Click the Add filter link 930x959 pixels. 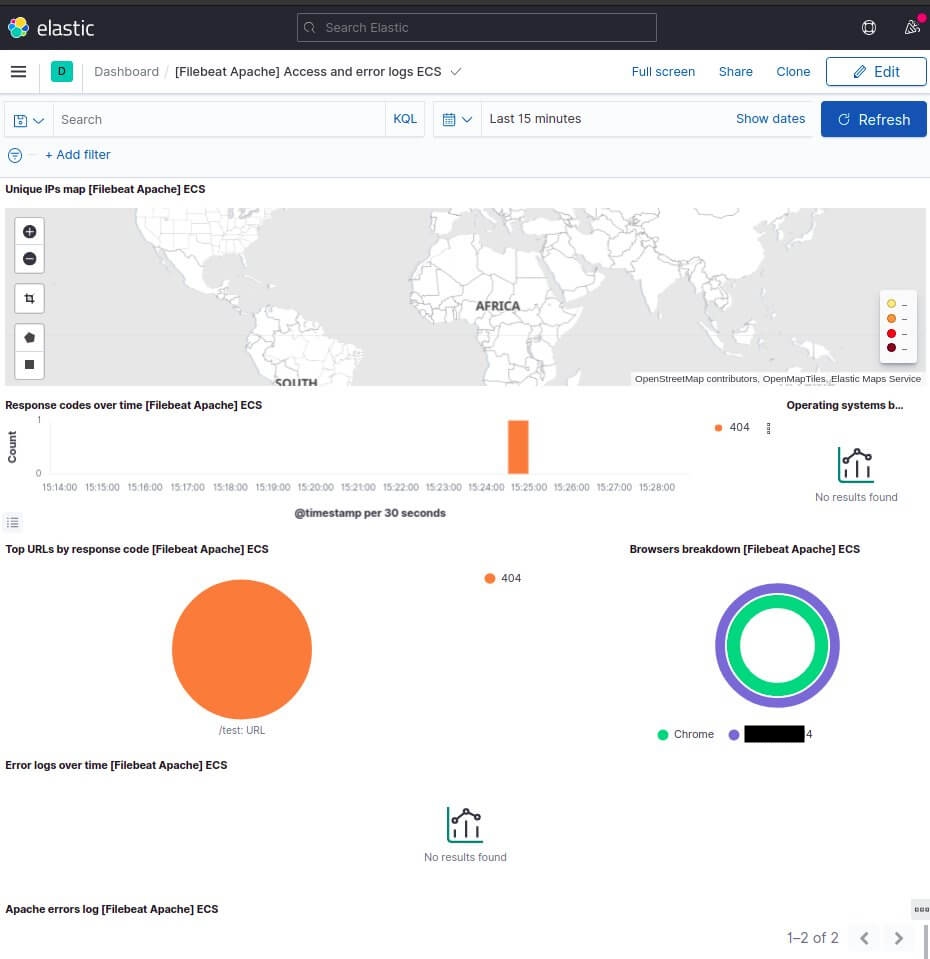click(78, 155)
